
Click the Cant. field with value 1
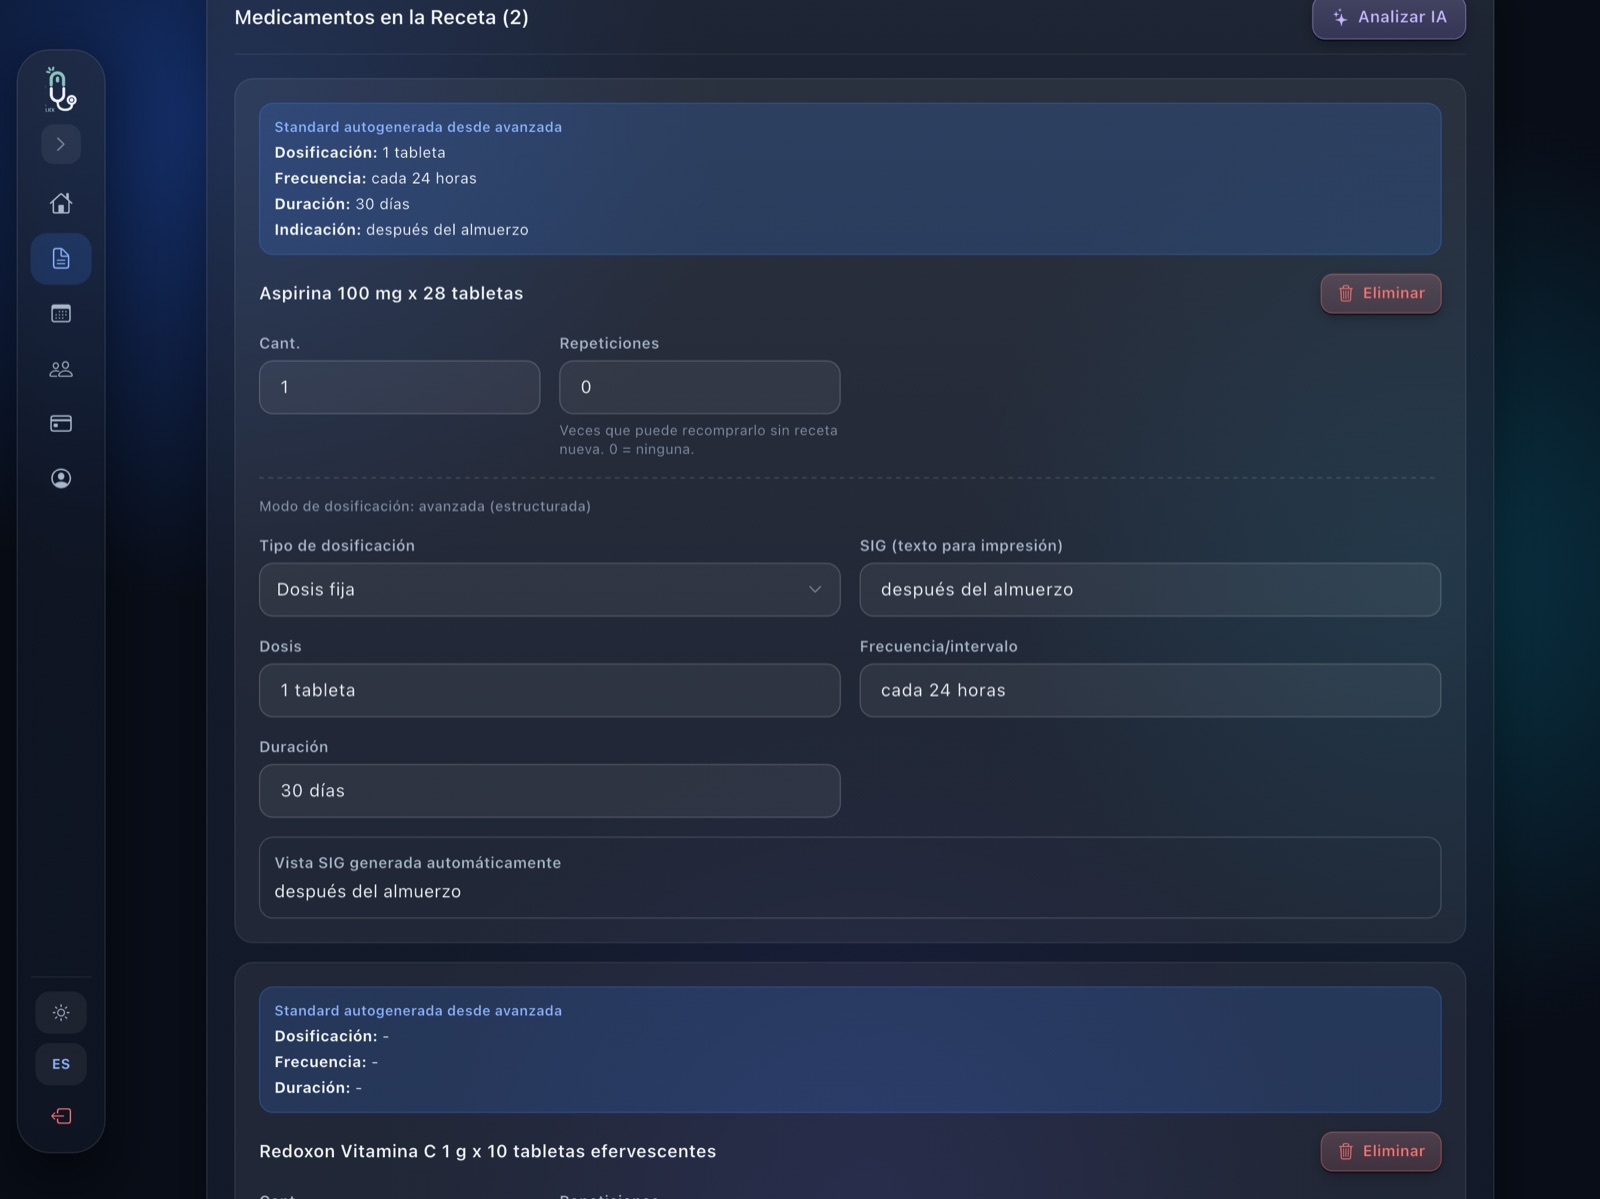click(400, 388)
